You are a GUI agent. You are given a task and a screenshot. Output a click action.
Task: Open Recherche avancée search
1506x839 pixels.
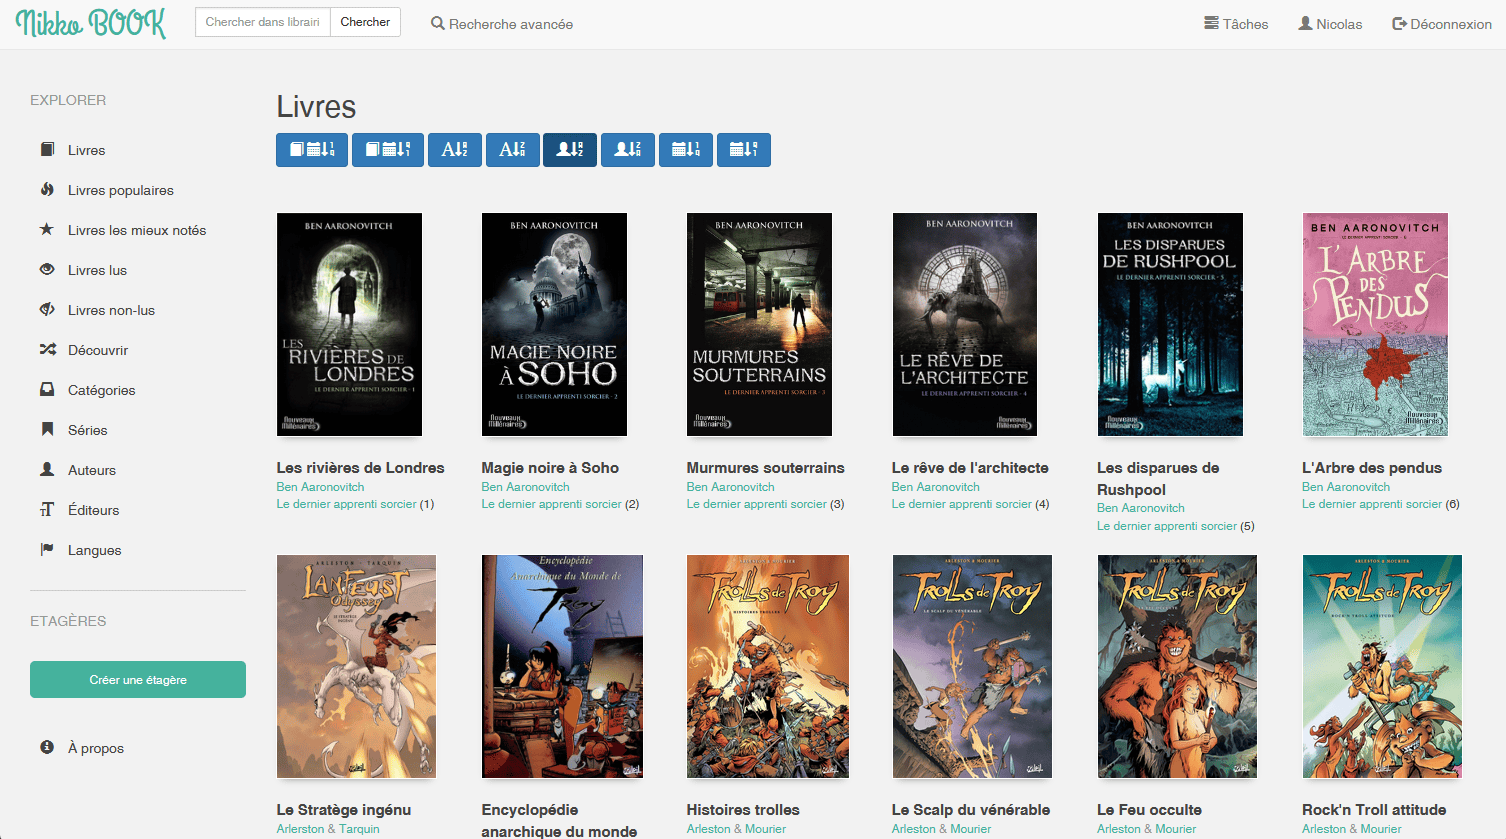click(502, 24)
